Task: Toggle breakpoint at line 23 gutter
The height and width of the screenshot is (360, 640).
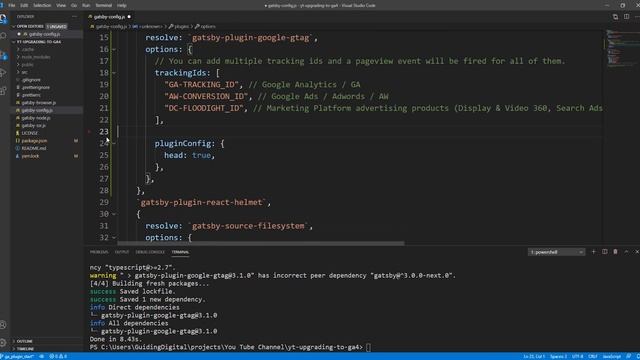Action: tap(89, 131)
